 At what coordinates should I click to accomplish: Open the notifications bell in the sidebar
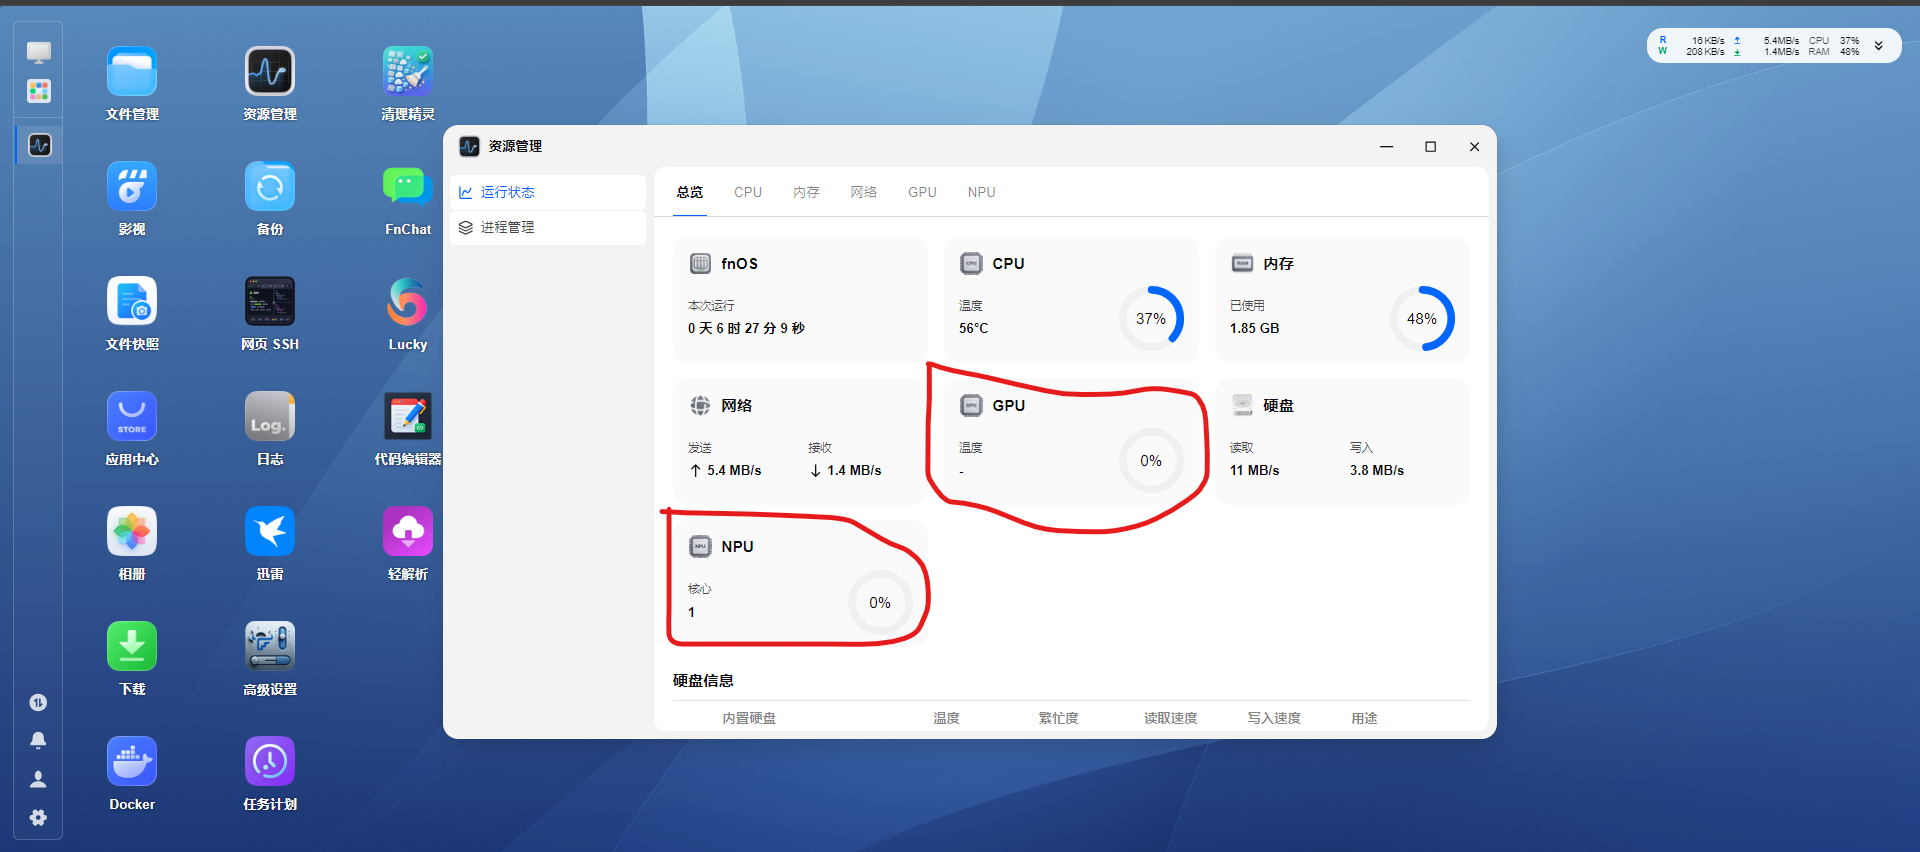(38, 740)
